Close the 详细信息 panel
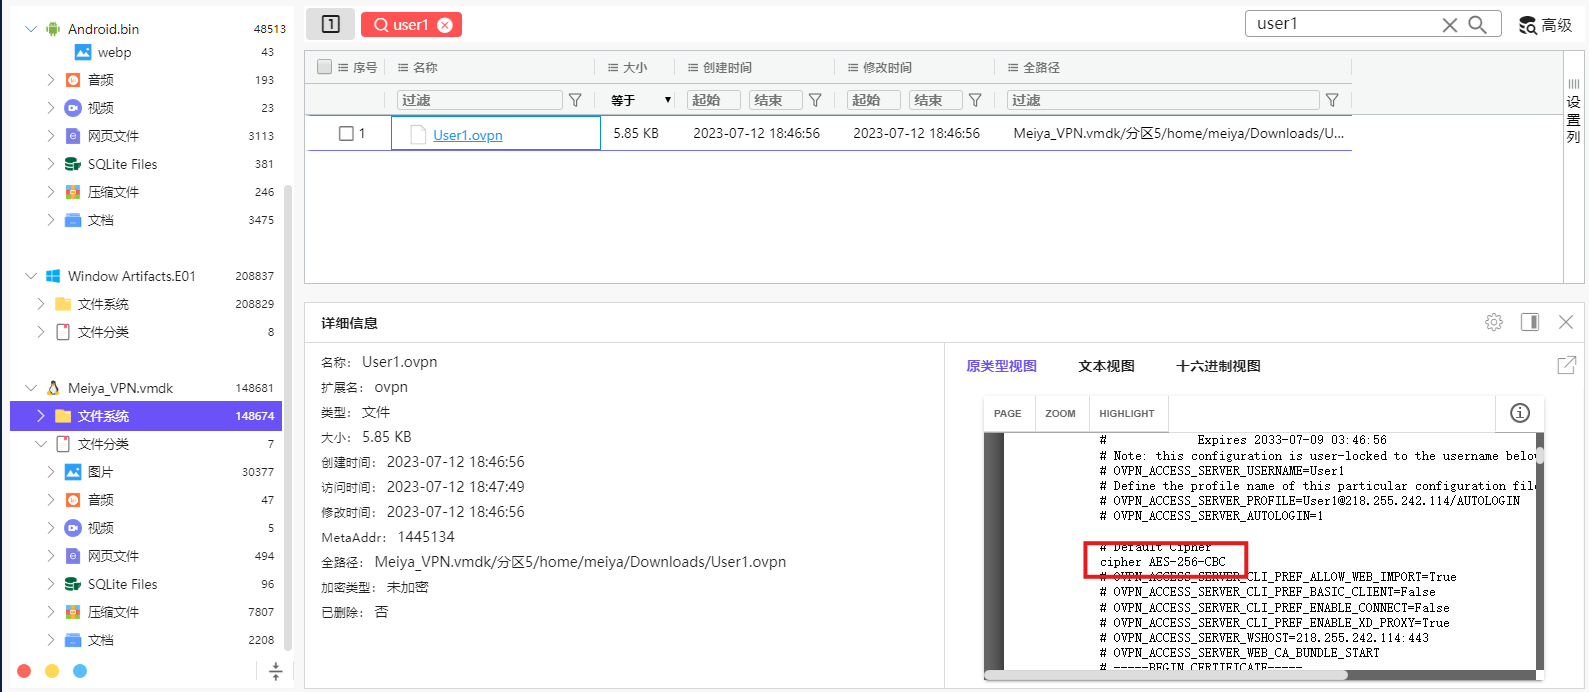This screenshot has width=1589, height=692. click(x=1566, y=322)
